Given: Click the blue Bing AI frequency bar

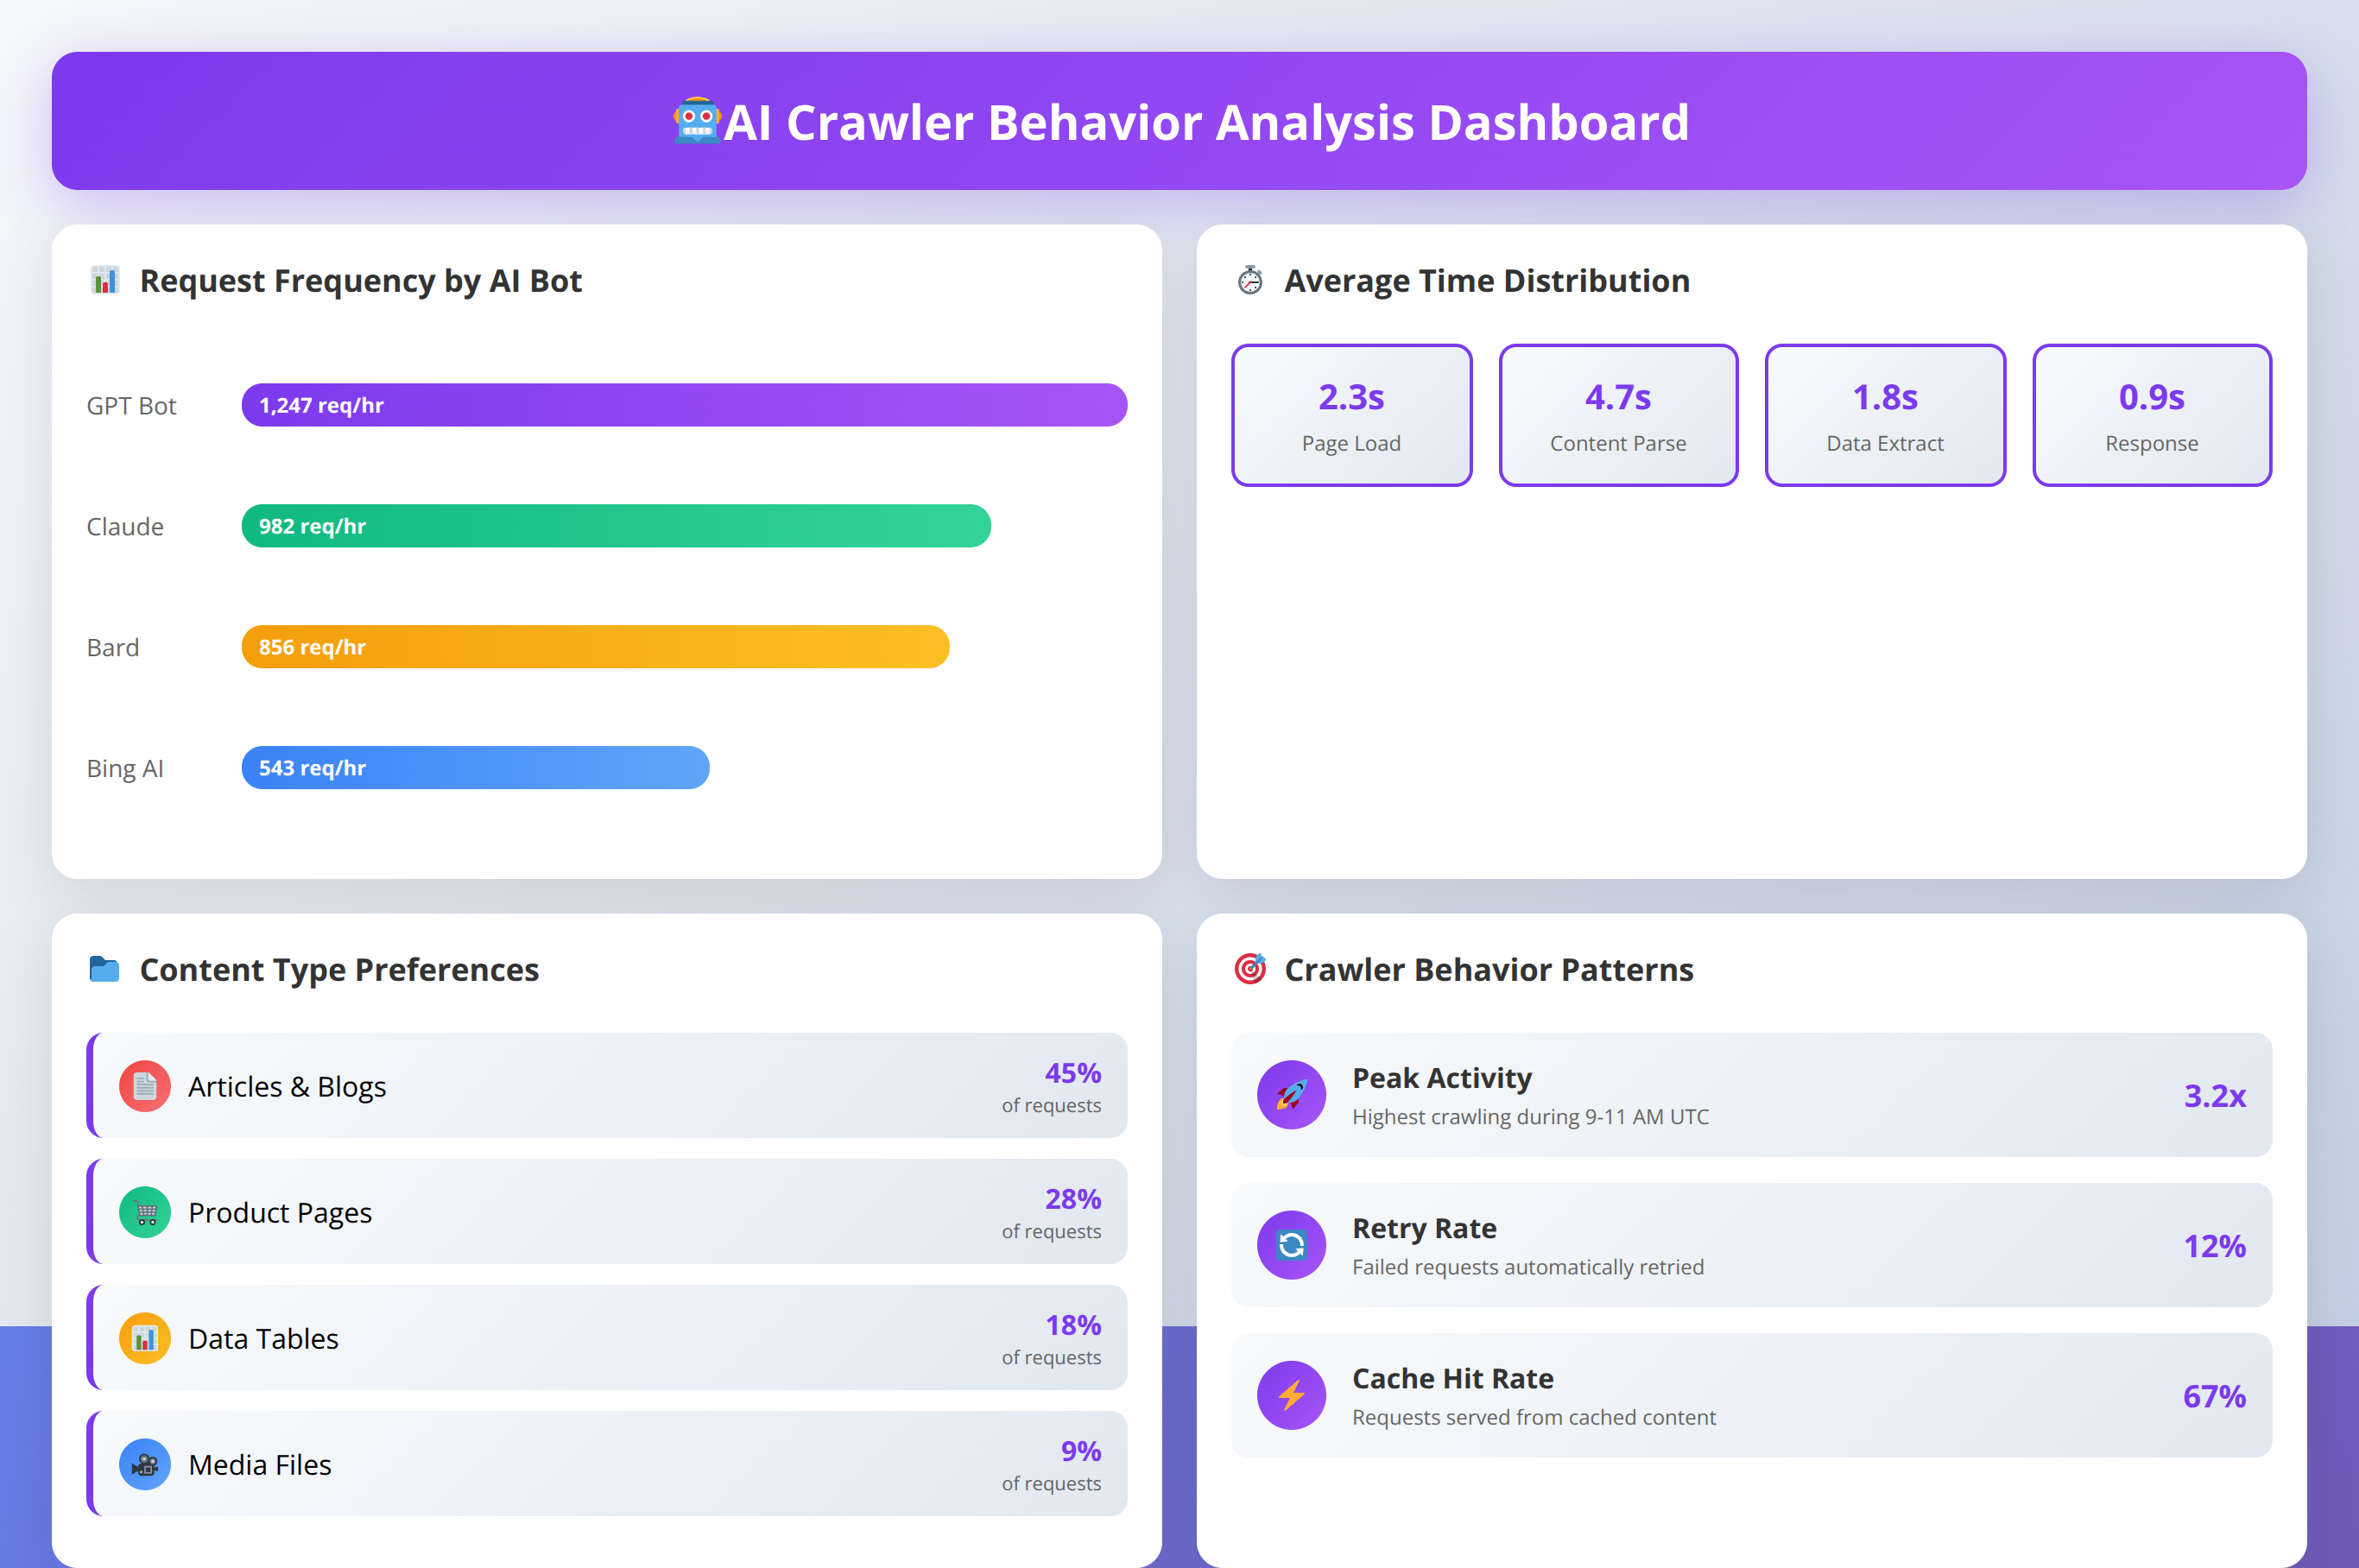Looking at the screenshot, I should click(475, 768).
